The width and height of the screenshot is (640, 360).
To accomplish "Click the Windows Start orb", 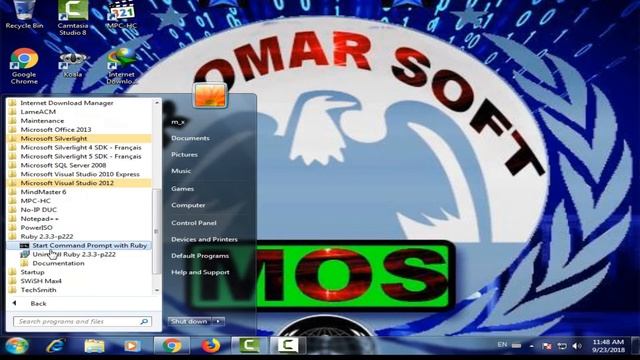I will 17,346.
